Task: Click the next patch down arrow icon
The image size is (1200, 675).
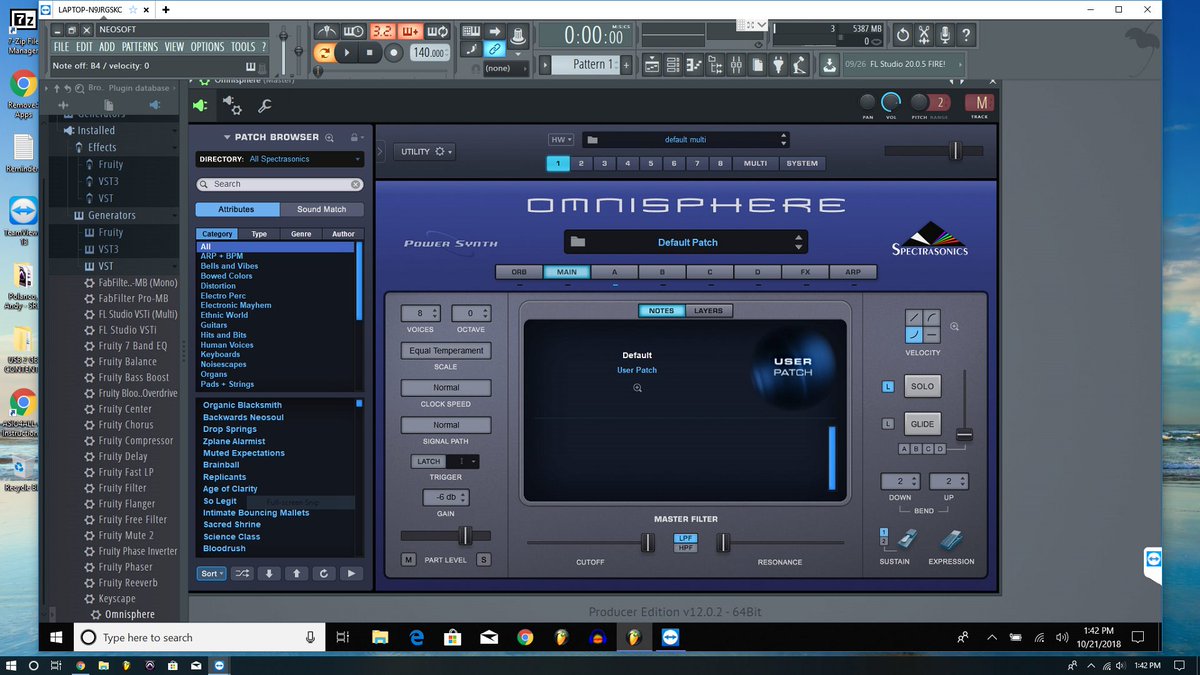Action: click(x=269, y=574)
